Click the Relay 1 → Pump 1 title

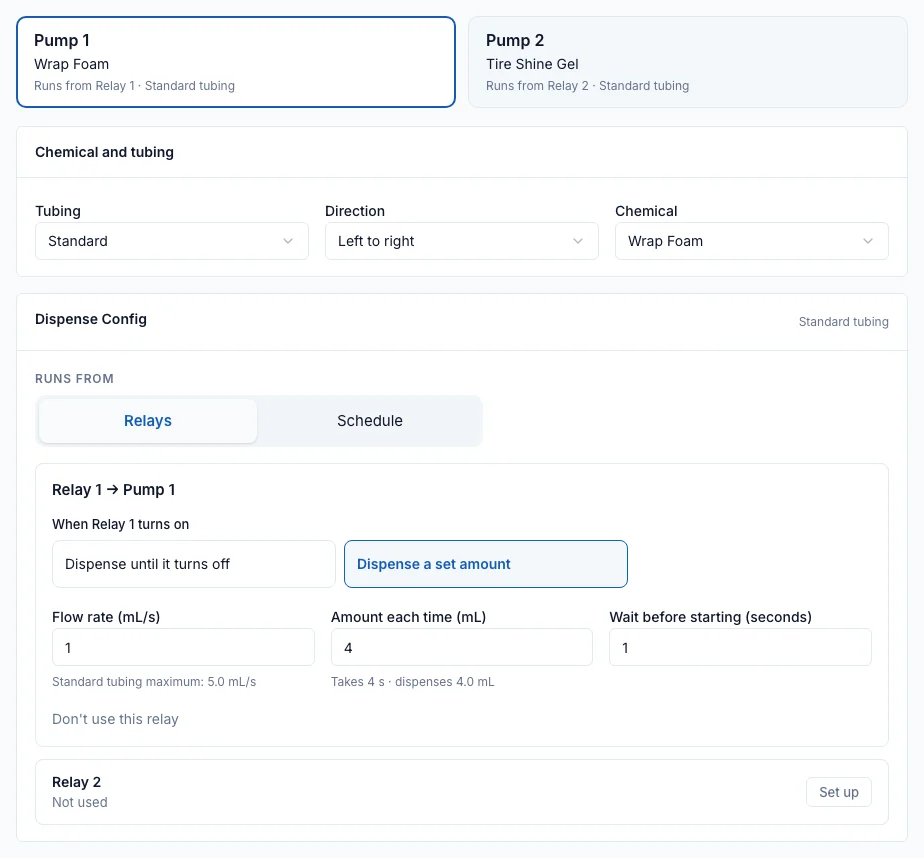click(x=114, y=490)
